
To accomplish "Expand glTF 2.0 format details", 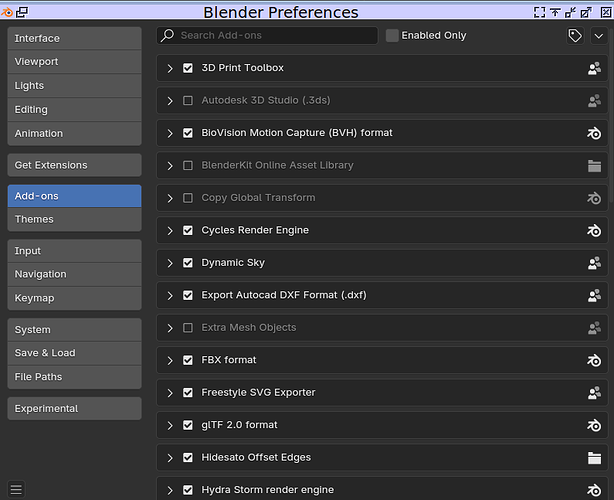I will coord(170,426).
